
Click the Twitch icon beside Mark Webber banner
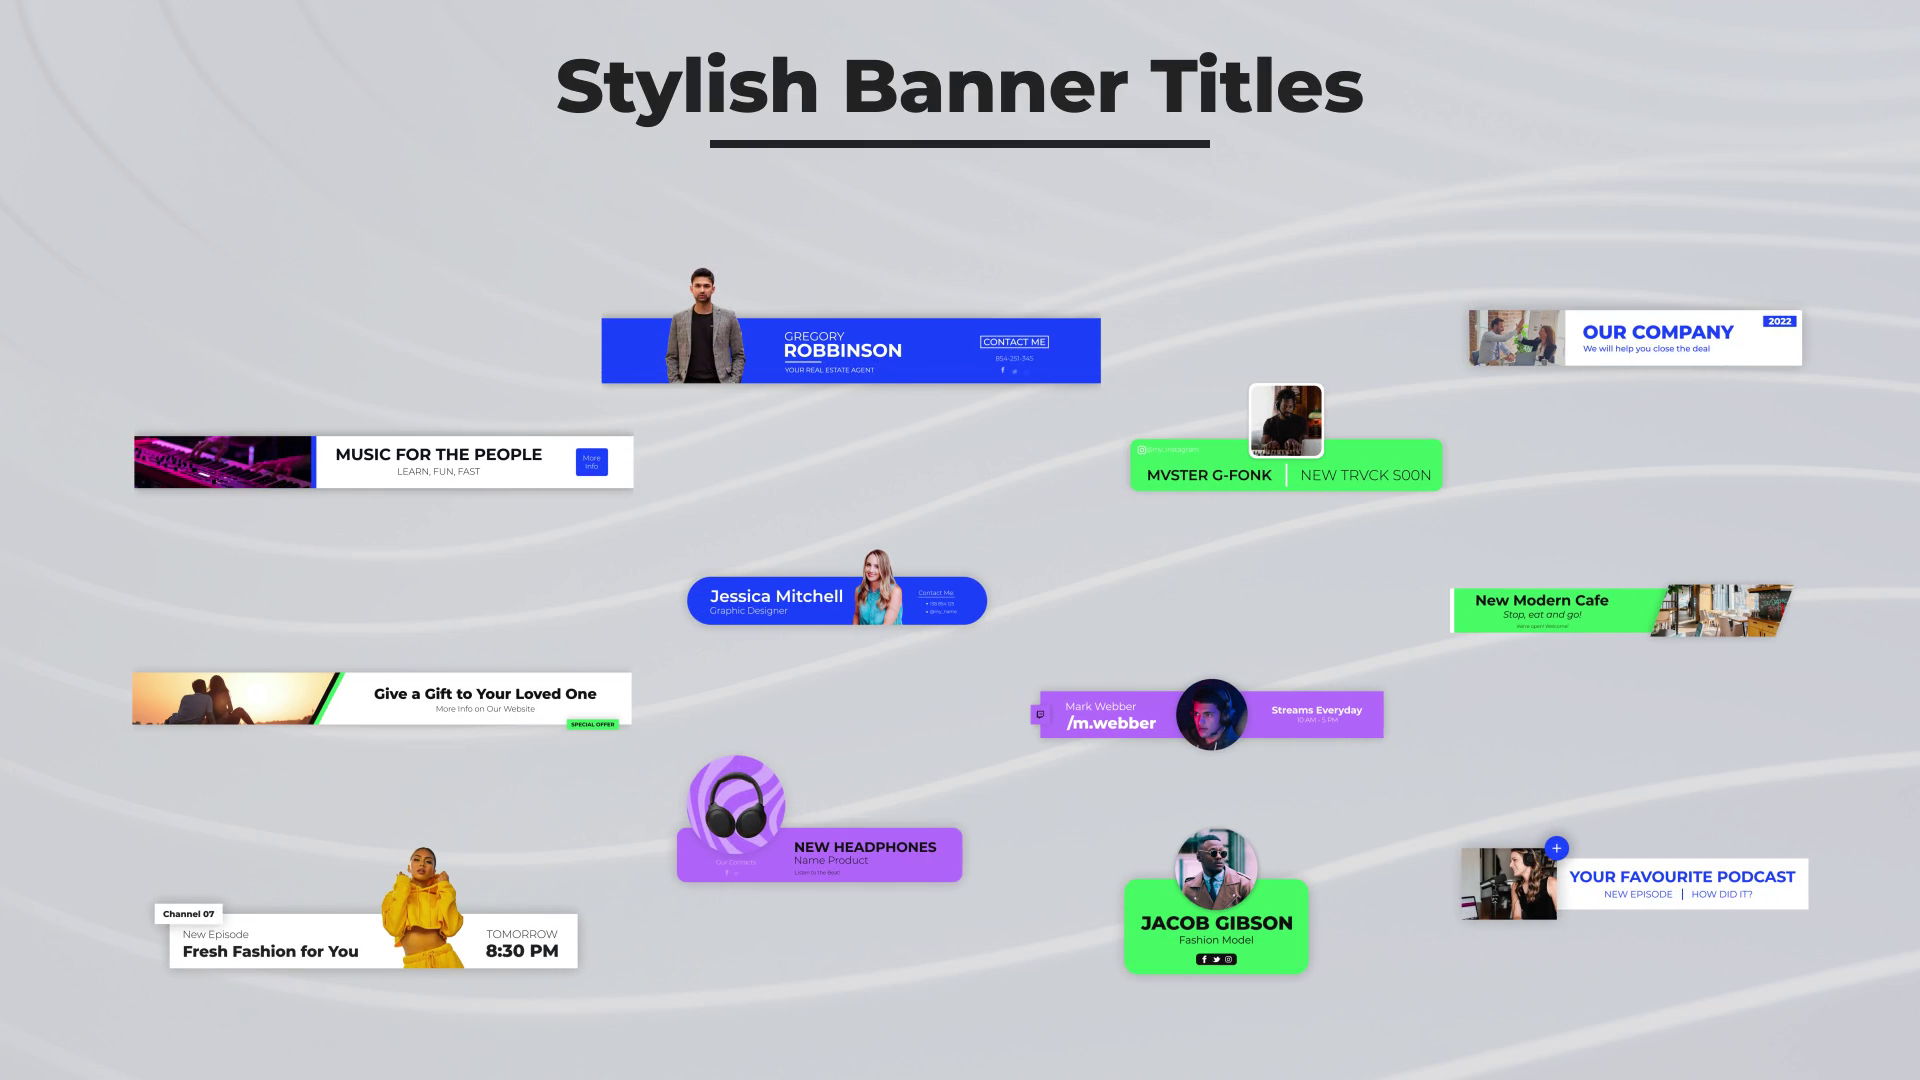click(1040, 714)
